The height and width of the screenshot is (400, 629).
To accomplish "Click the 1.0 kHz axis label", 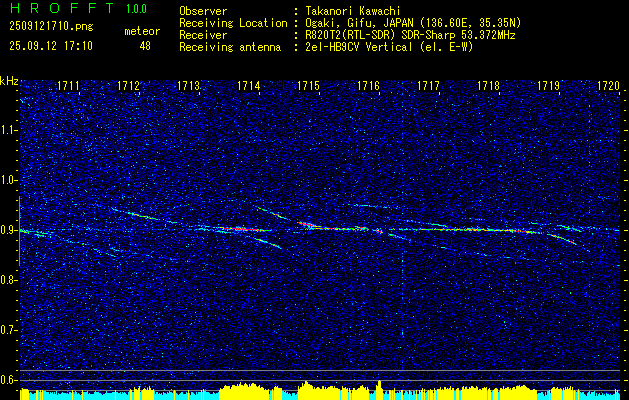I will (x=9, y=180).
